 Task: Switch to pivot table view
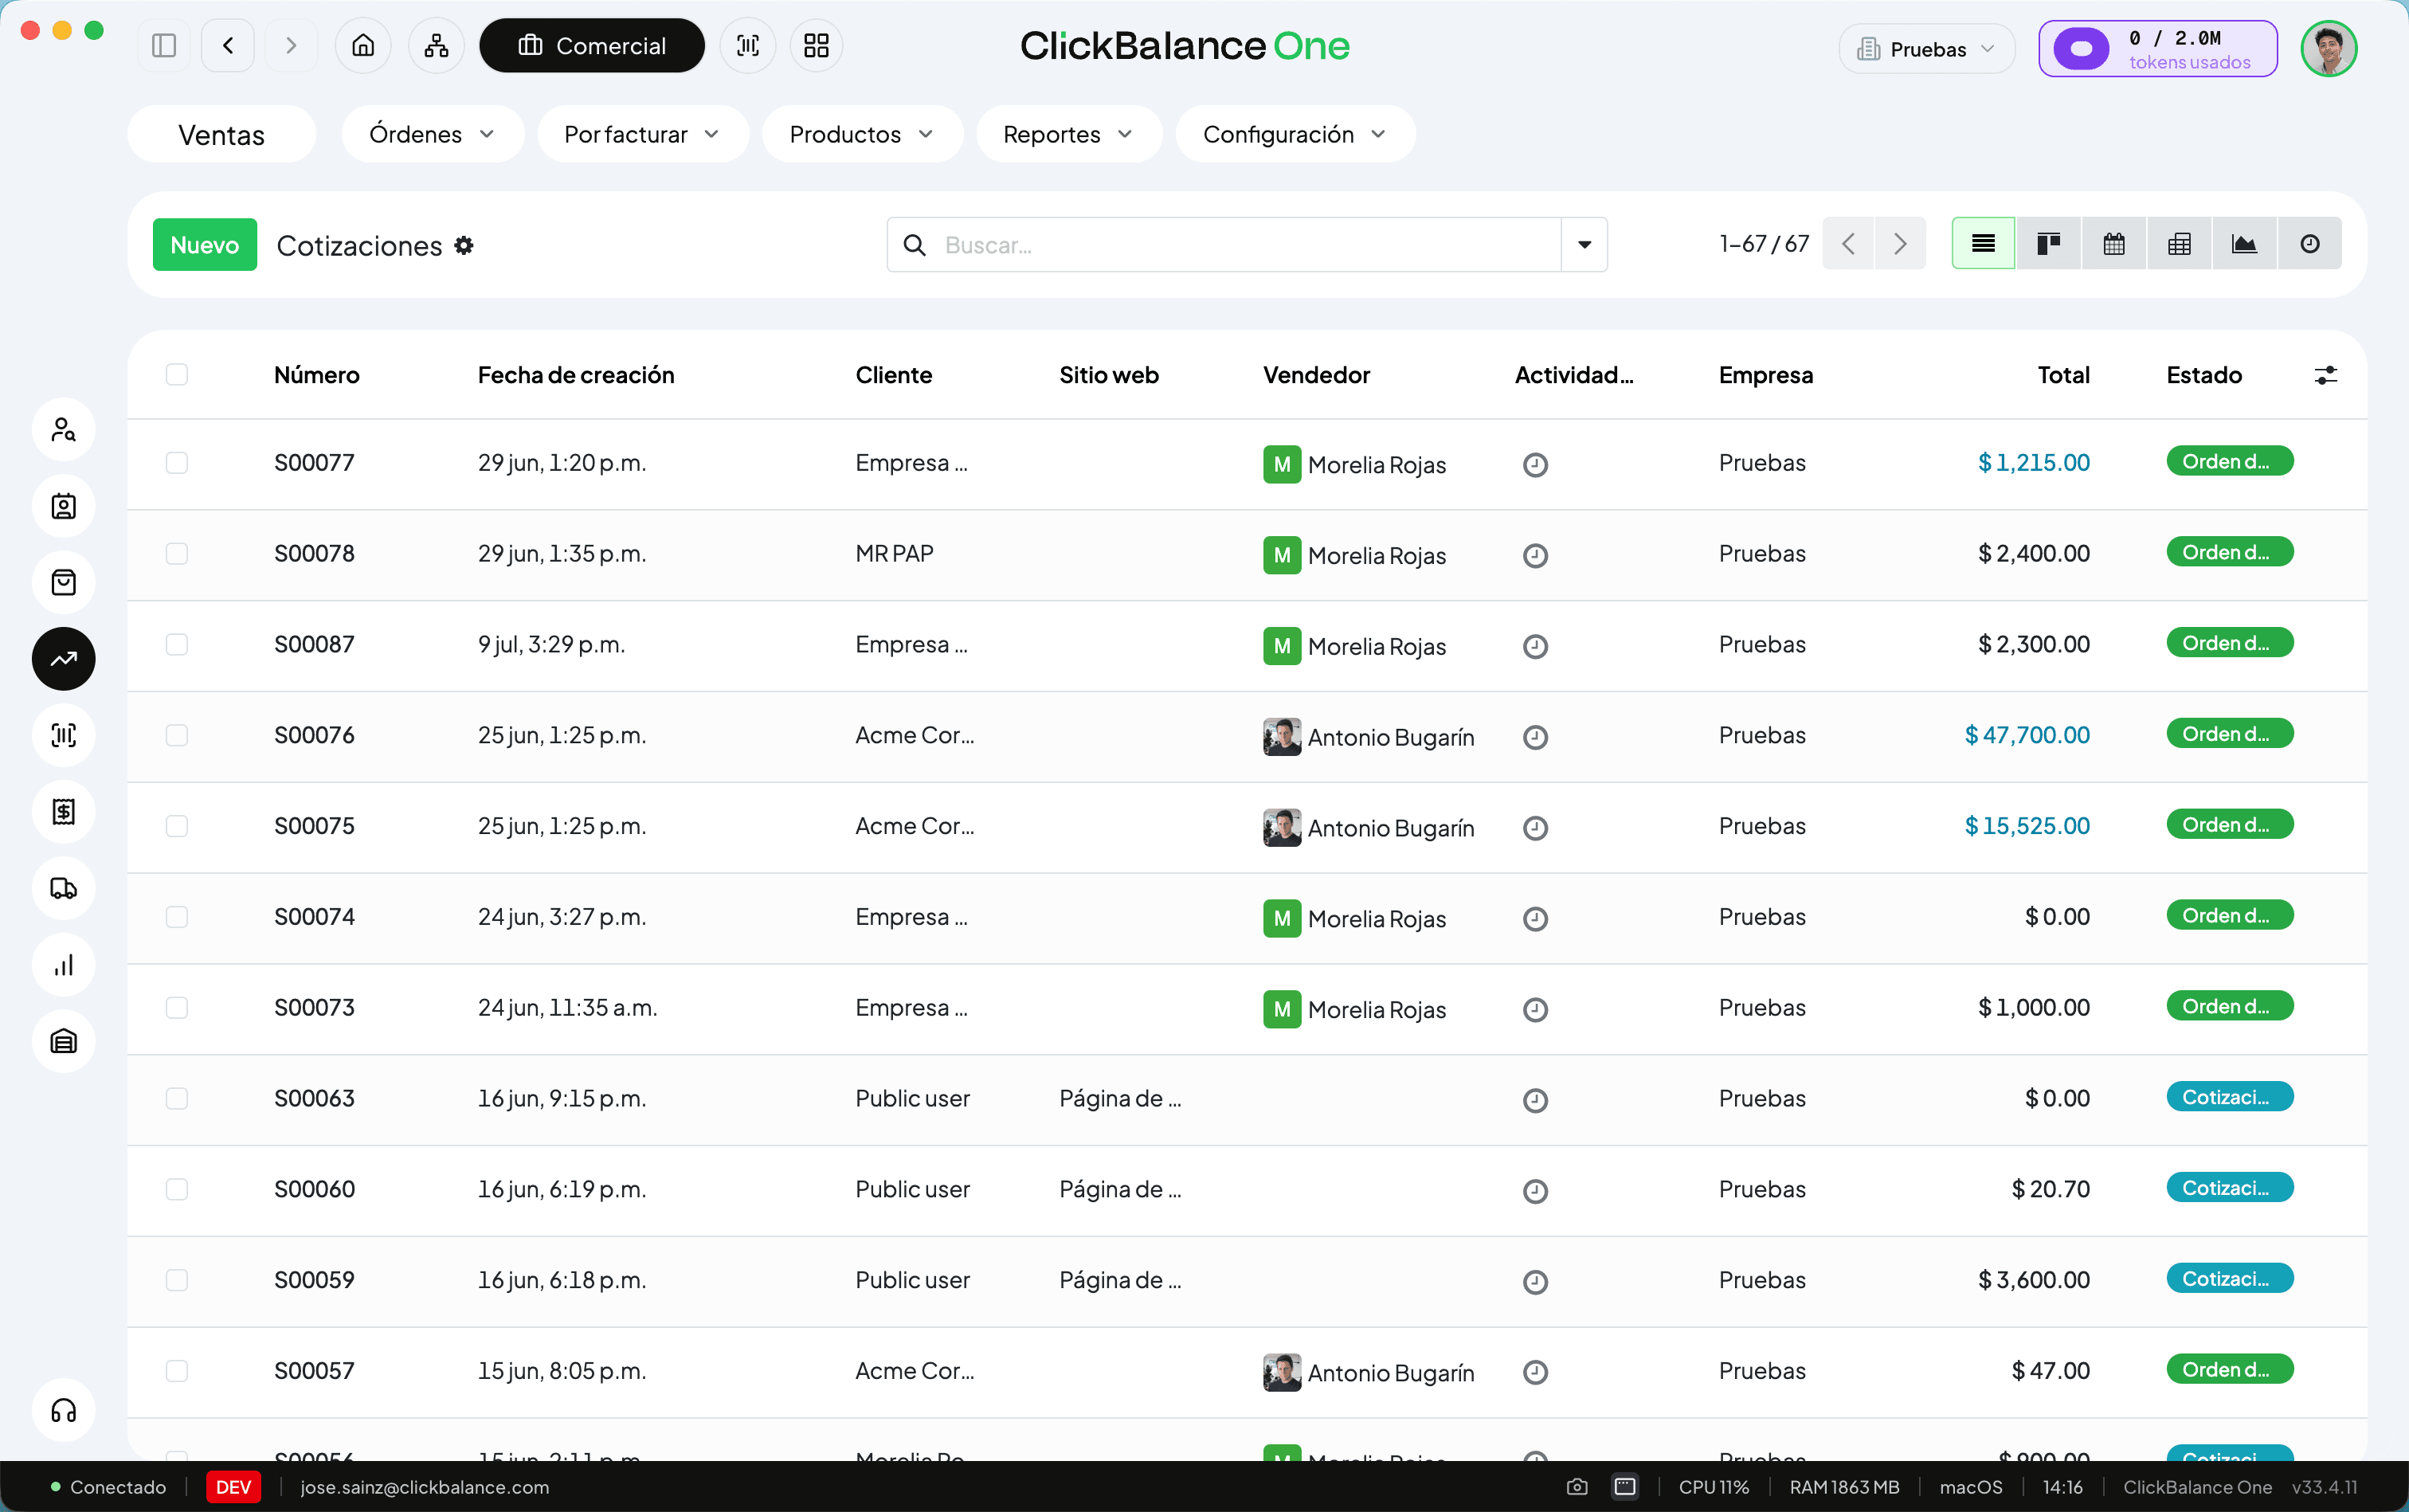2179,244
